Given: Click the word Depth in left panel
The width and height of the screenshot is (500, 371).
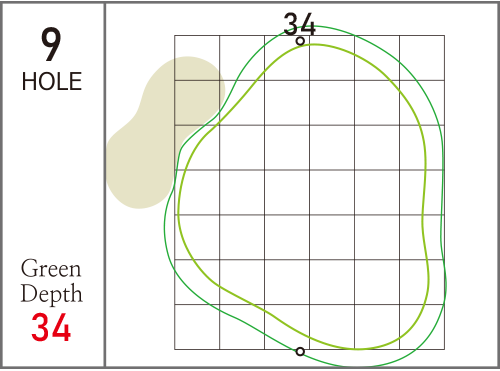Looking at the screenshot, I should (51, 294).
